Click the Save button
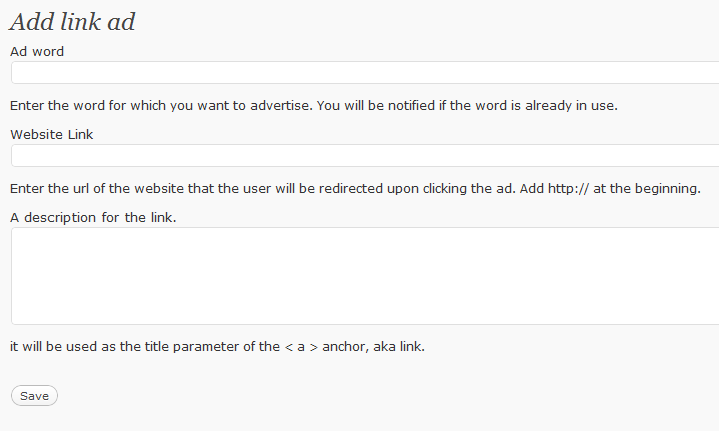This screenshot has height=431, width=719. tap(34, 396)
